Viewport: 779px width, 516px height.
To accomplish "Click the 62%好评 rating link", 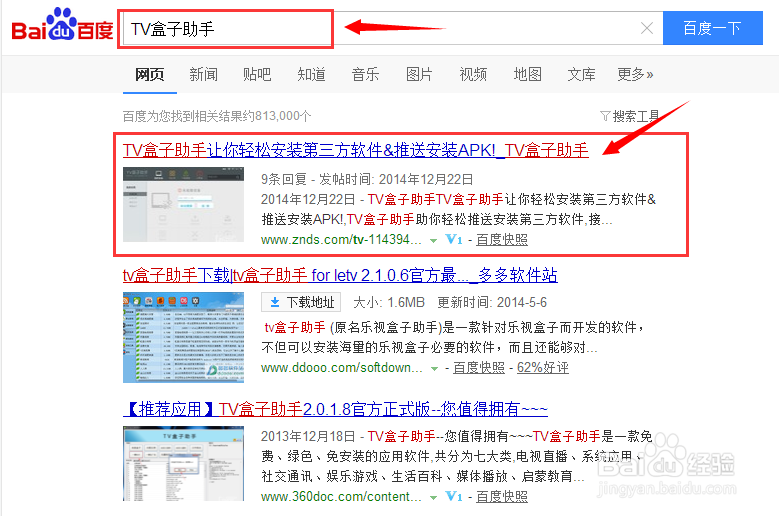I will (x=543, y=368).
